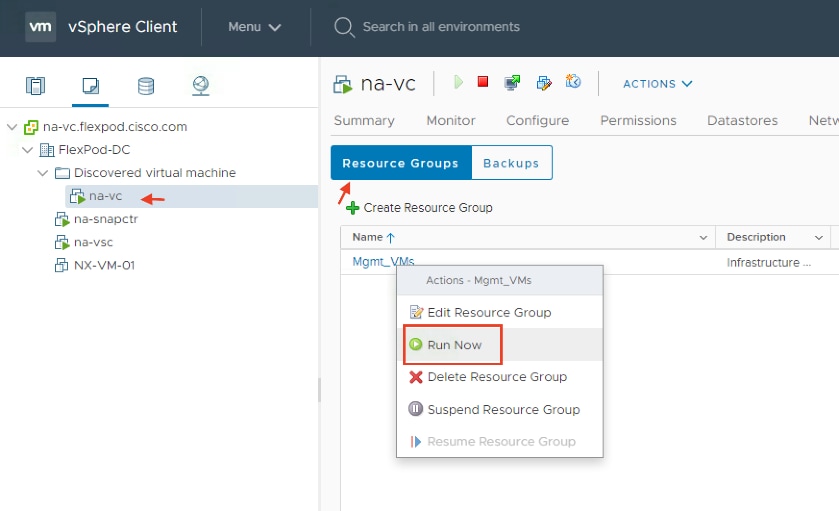The height and width of the screenshot is (511, 839).
Task: Launch the VM console icon
Action: click(512, 82)
